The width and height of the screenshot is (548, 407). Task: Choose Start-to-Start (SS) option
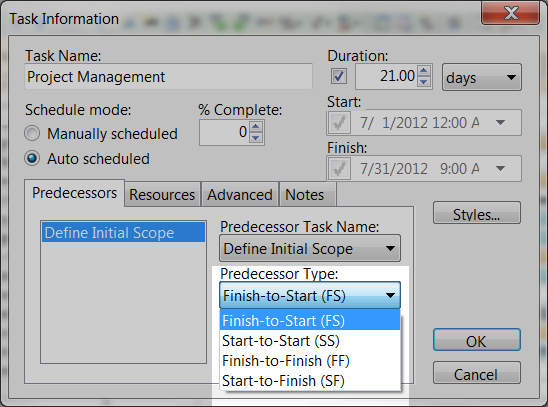[x=310, y=341]
